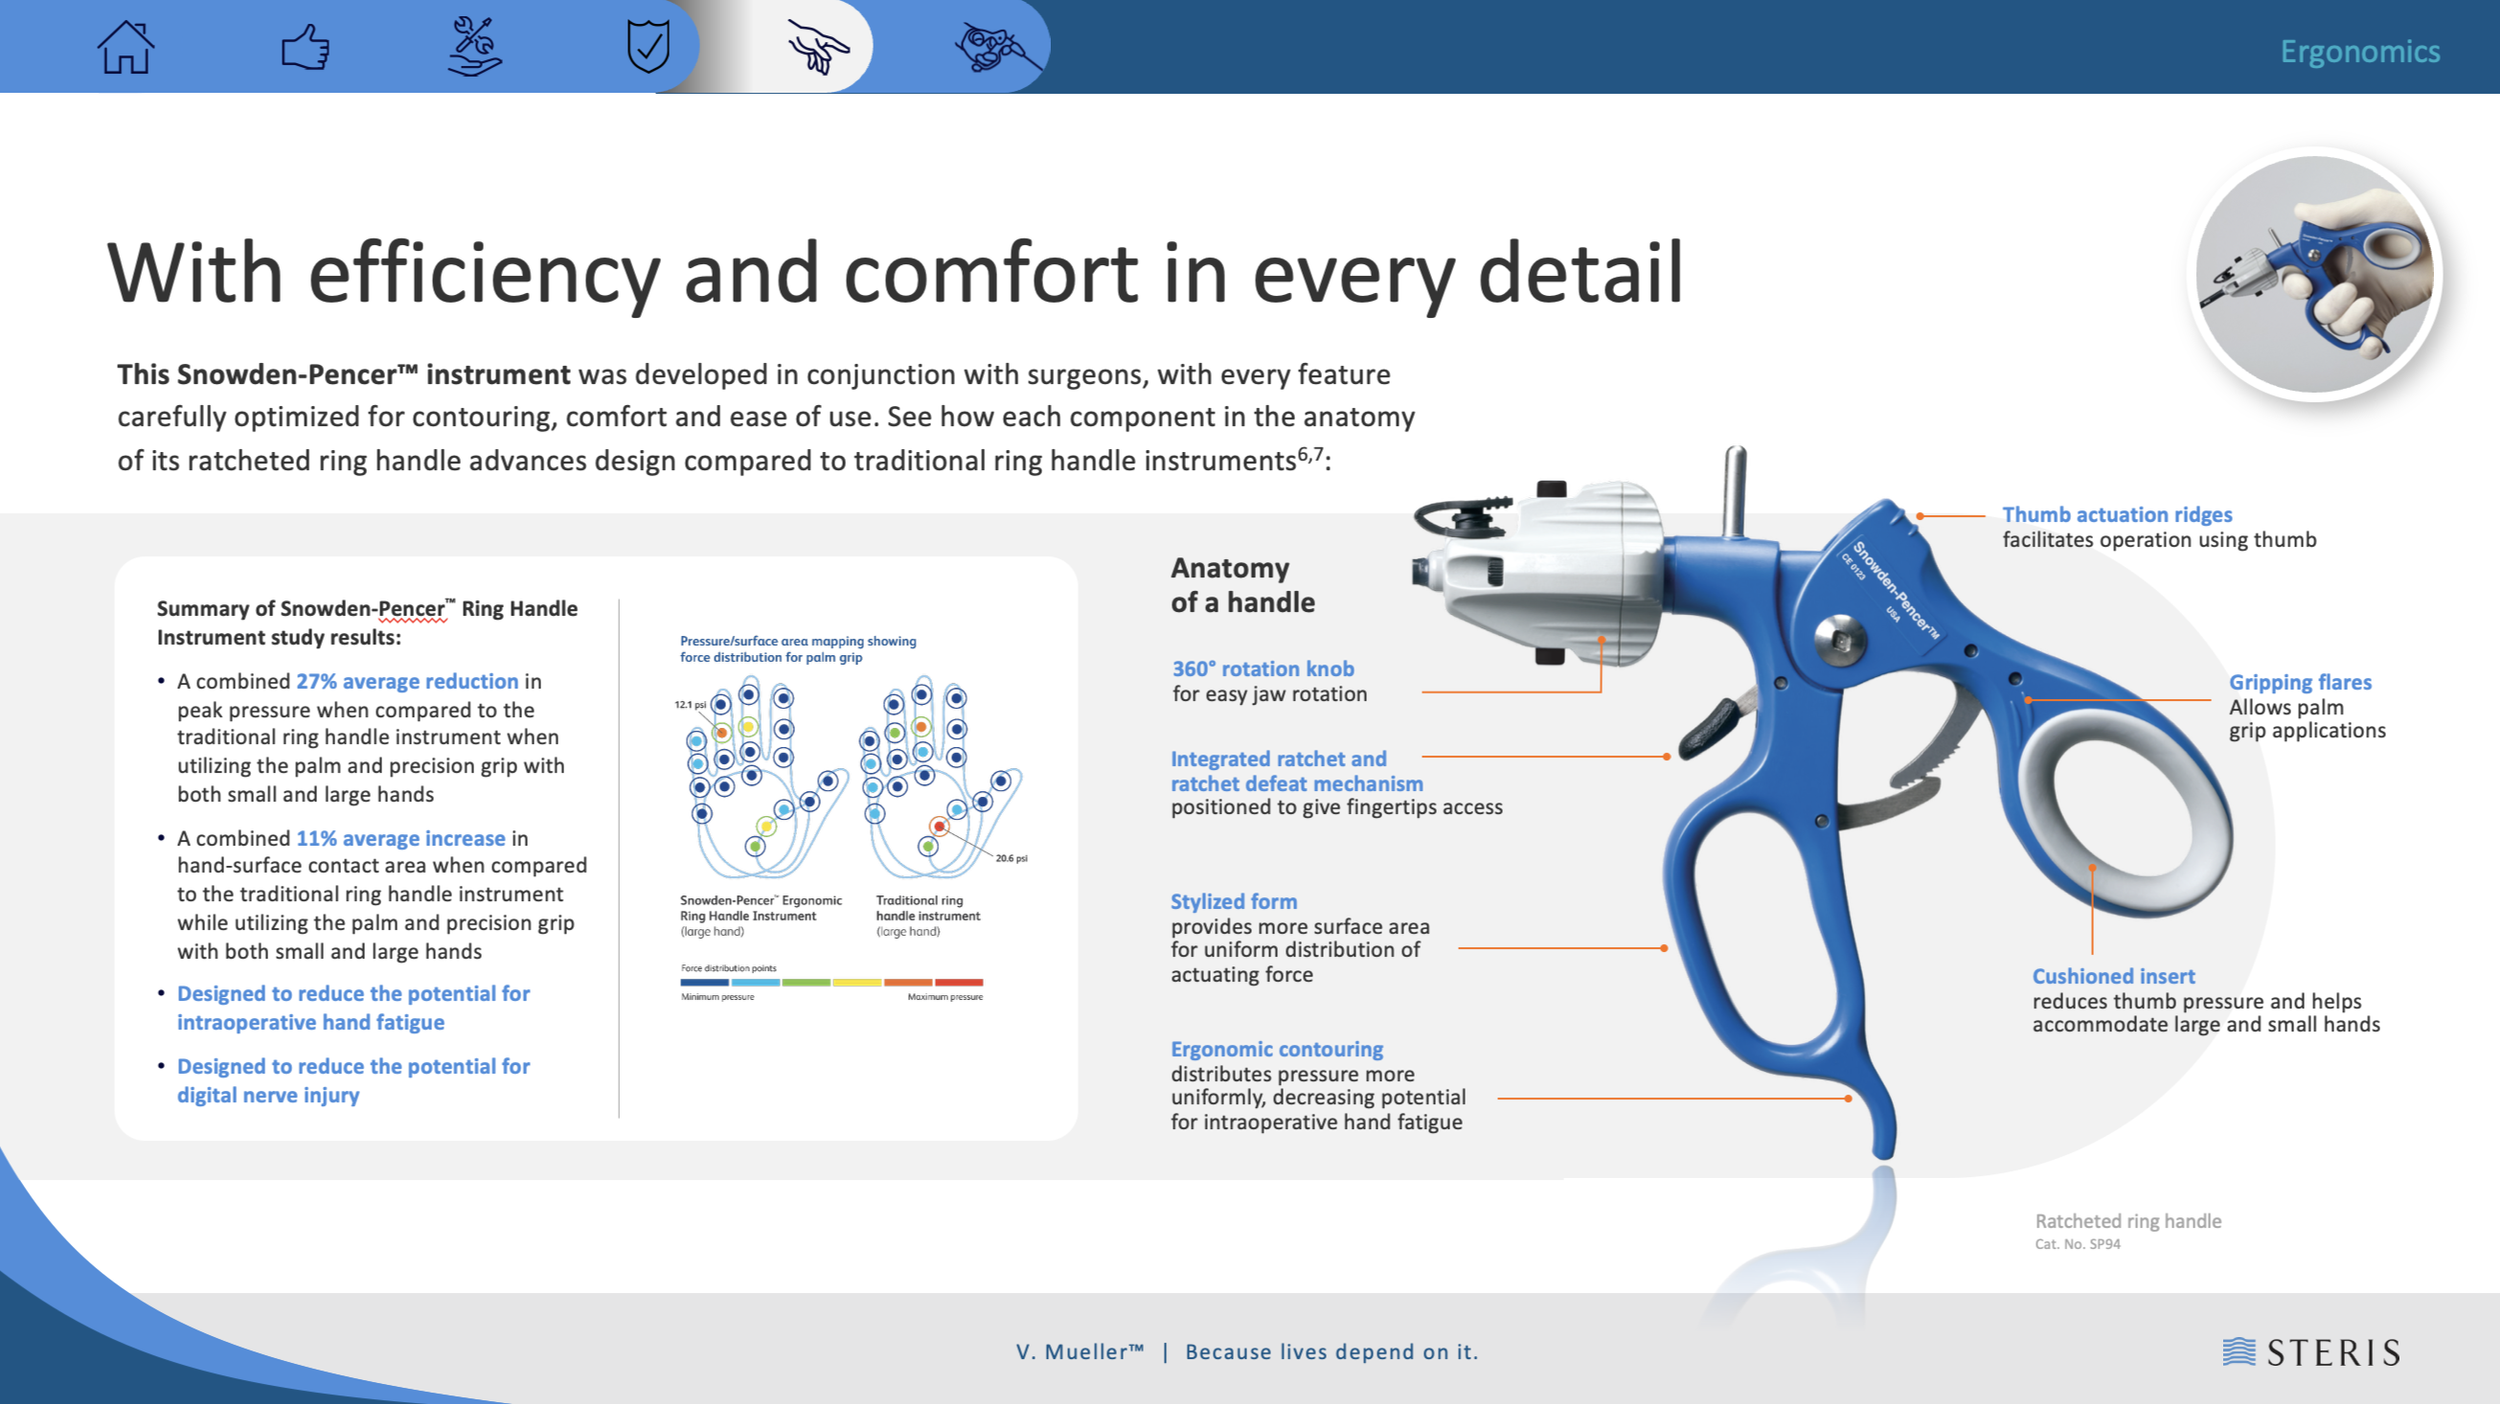The height and width of the screenshot is (1404, 2500).
Task: Select Integrated ratchet and ratchet defeat mechanism
Action: click(1297, 771)
